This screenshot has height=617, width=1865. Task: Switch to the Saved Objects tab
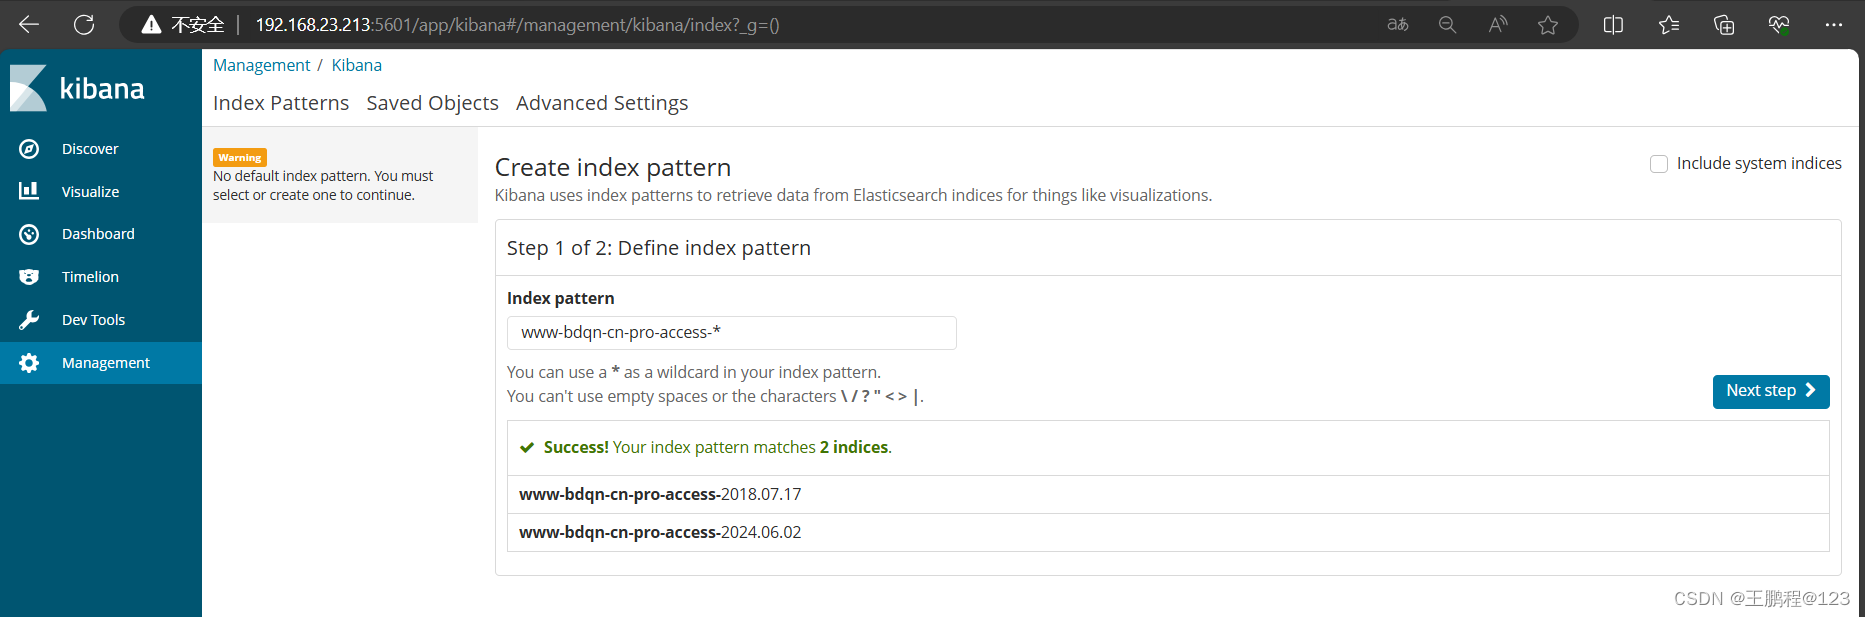432,103
